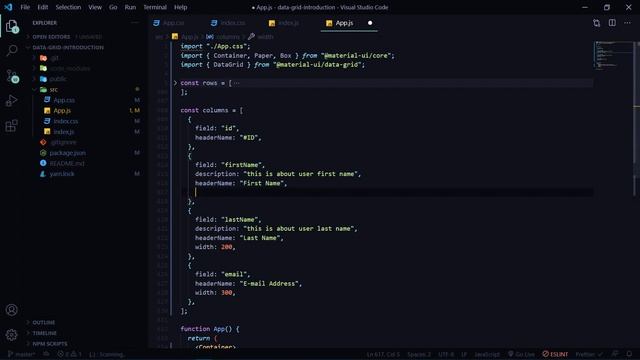Image resolution: width=640 pixels, height=360 pixels.
Task: Open the View menu
Action: [x=95, y=7]
